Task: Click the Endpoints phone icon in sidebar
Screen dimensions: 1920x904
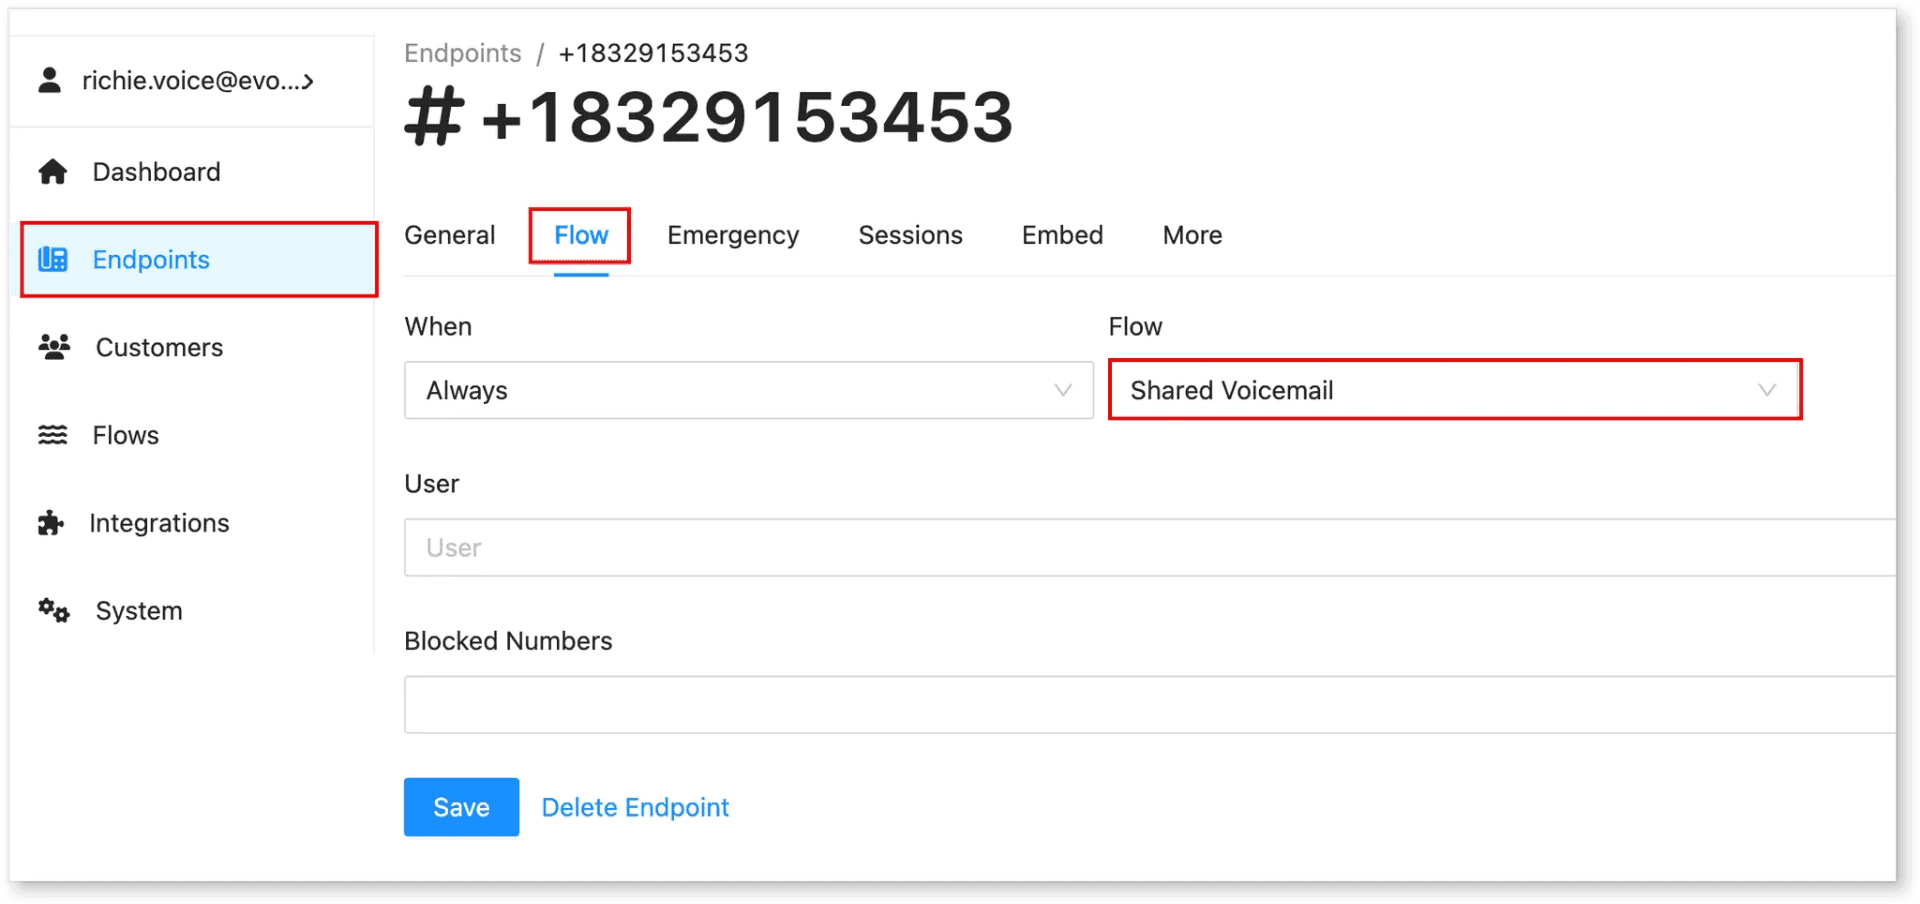Action: pos(52,260)
